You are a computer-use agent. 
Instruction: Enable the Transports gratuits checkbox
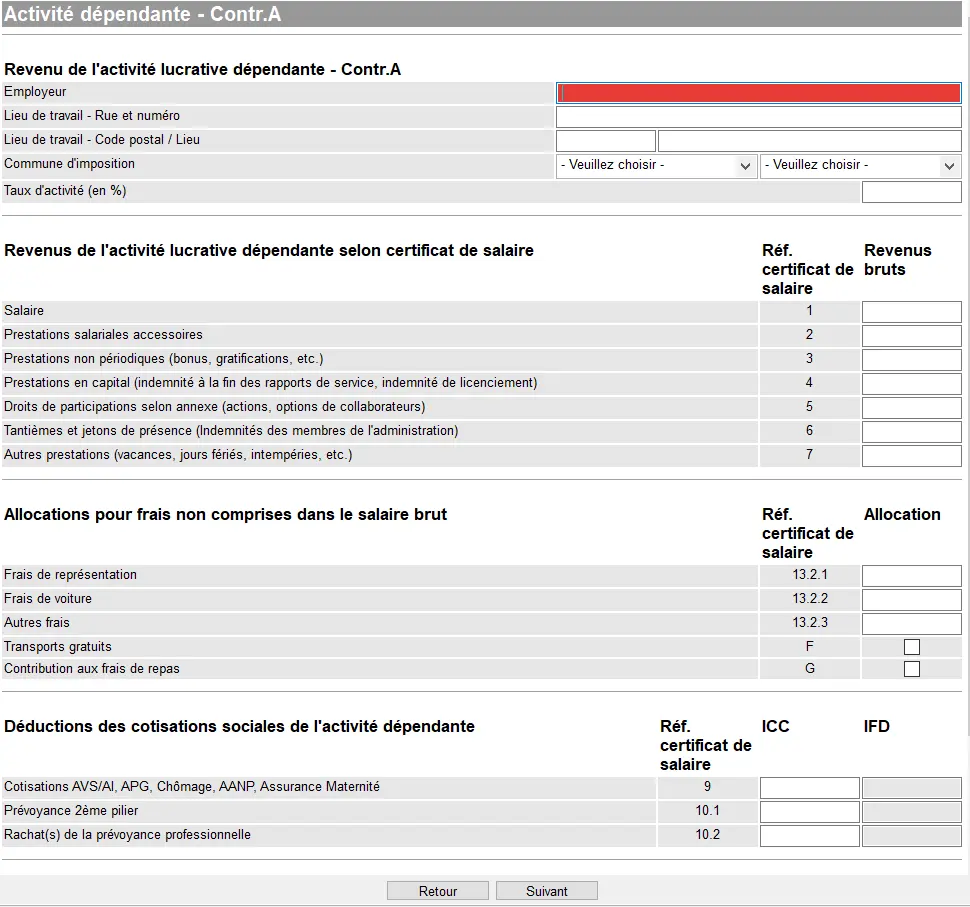click(911, 647)
